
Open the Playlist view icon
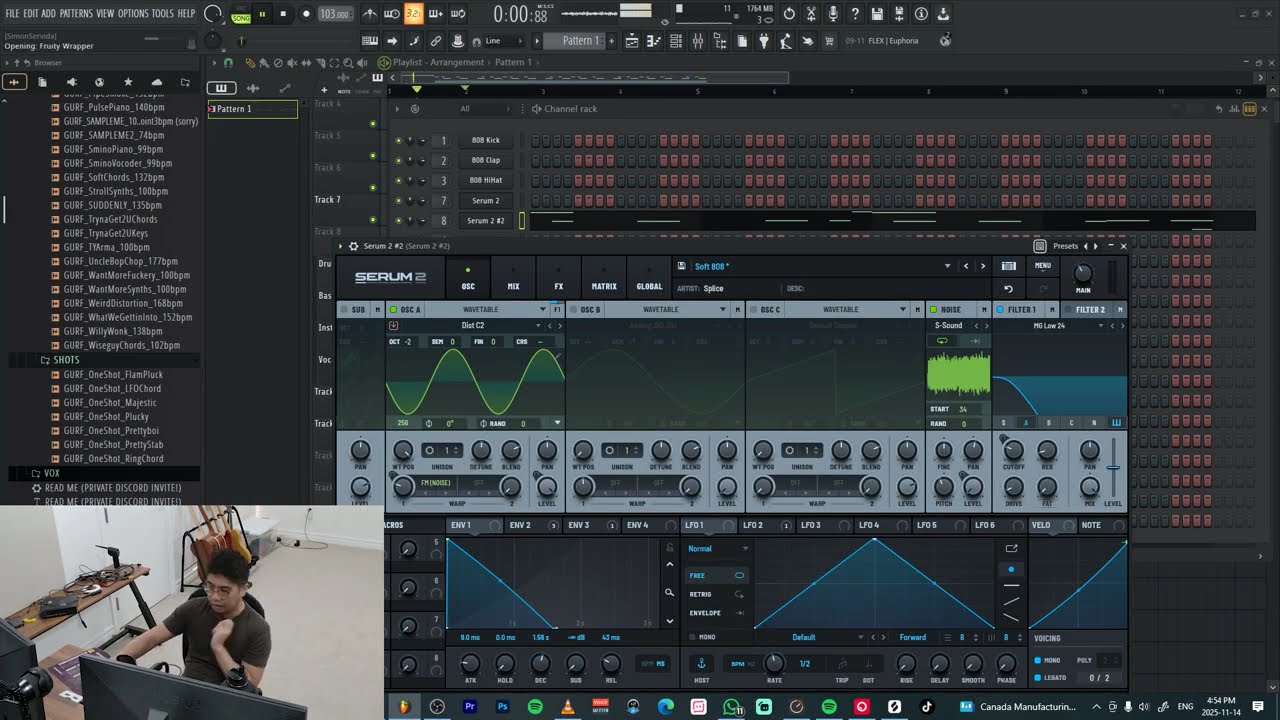pyautogui.click(x=632, y=41)
